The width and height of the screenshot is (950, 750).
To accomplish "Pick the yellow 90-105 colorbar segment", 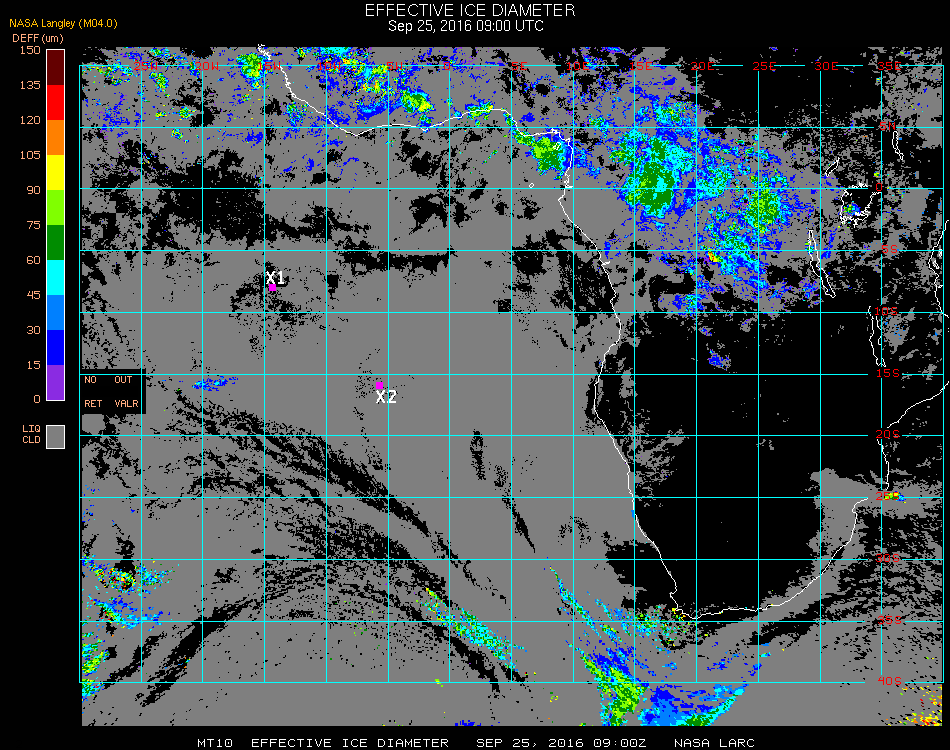I will coord(56,173).
